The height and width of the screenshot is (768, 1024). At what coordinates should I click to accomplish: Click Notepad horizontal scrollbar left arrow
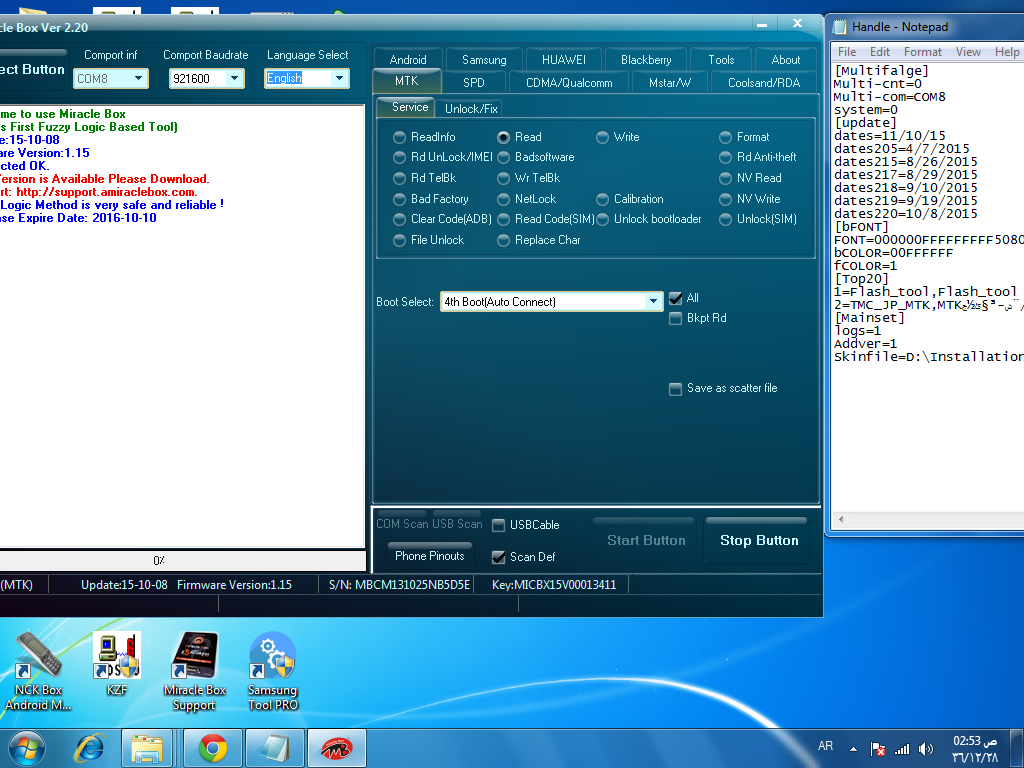(x=841, y=520)
